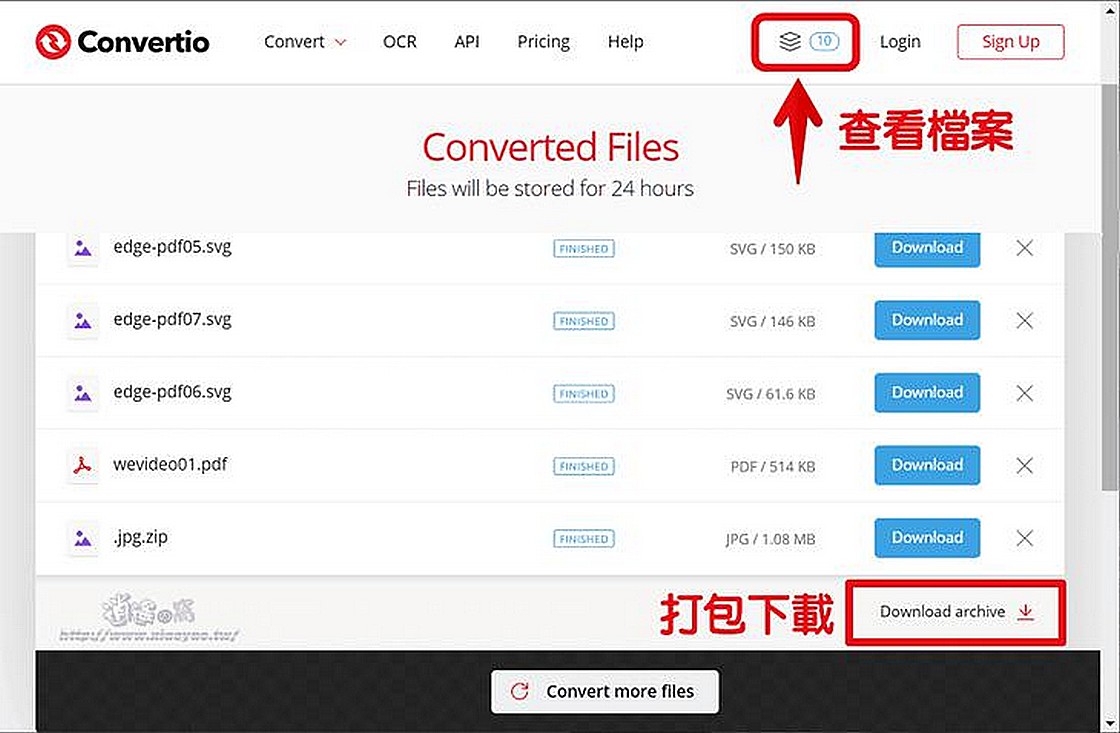Click the file name wevideo01.pdf

click(170, 464)
